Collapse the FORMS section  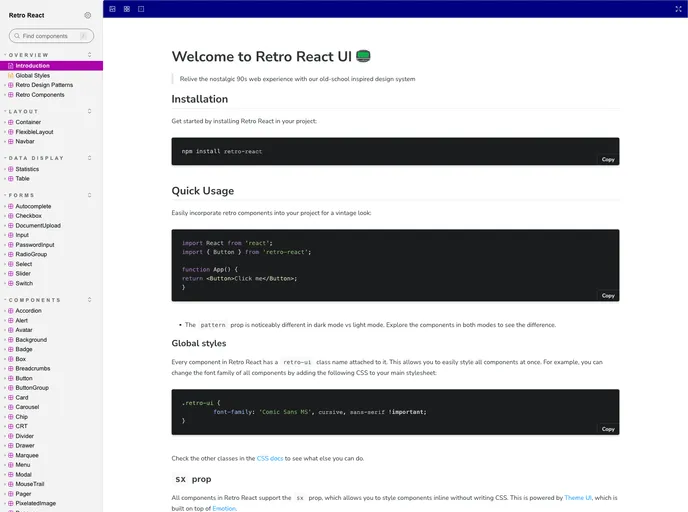21,195
